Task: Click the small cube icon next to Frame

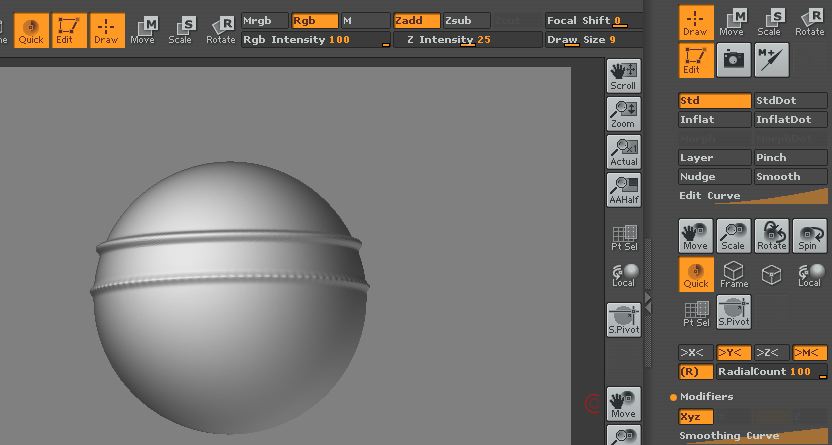Action: 772,275
